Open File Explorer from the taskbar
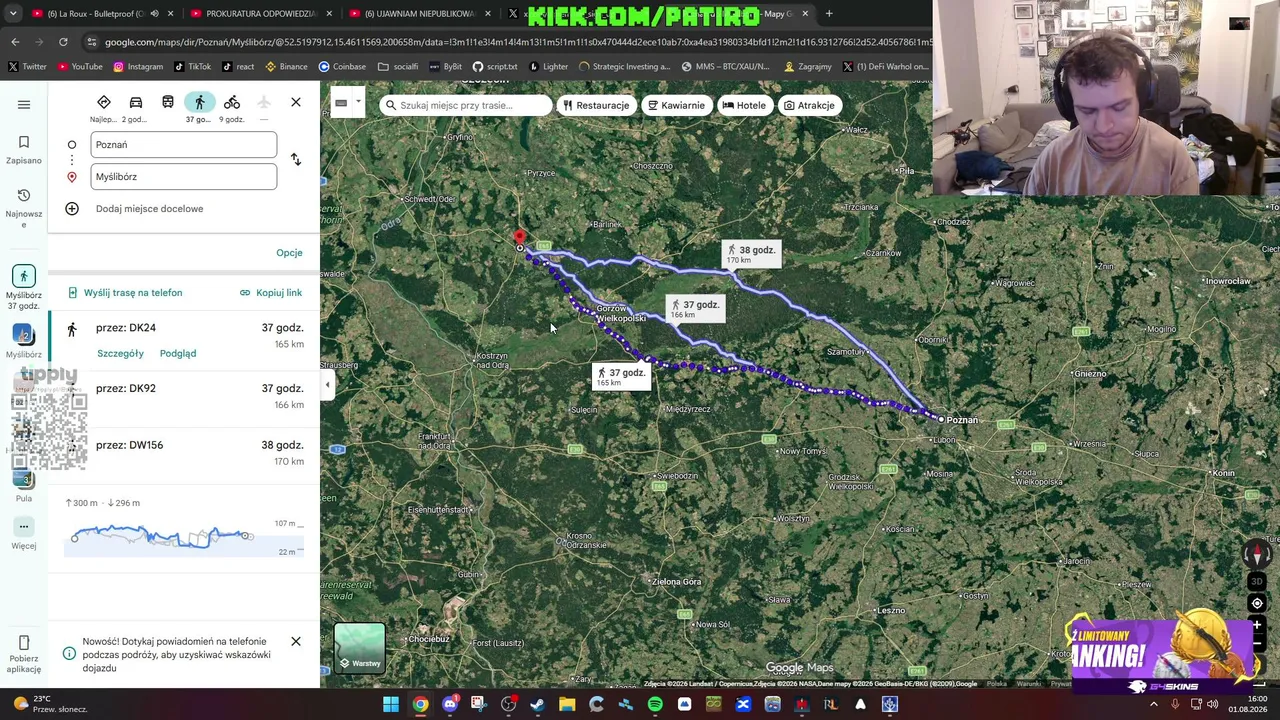 point(567,704)
